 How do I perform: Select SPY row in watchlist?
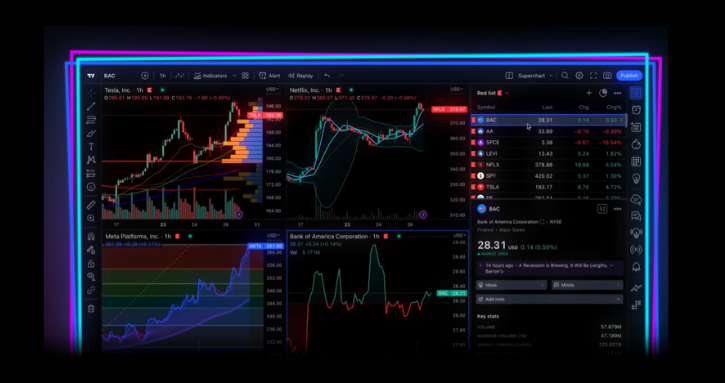tap(548, 176)
